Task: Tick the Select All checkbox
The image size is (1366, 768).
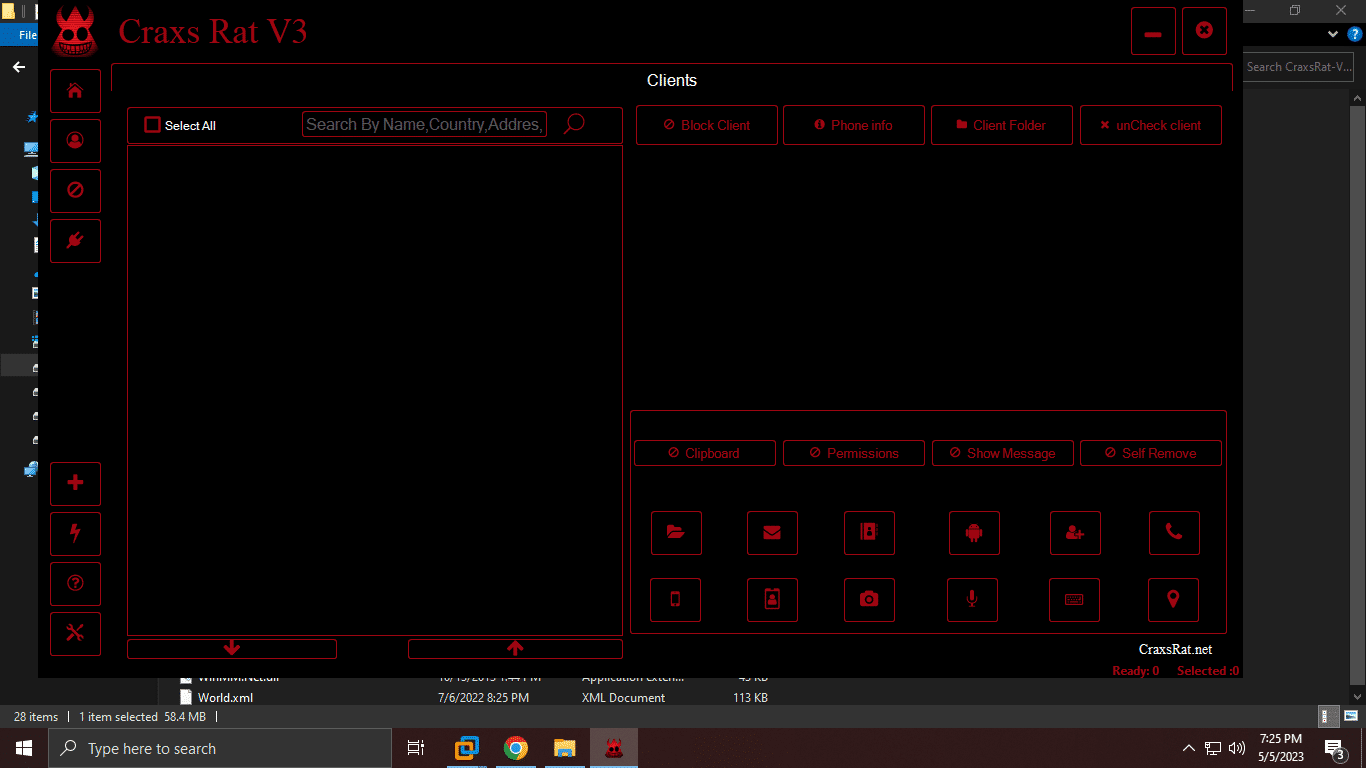Action: (x=152, y=125)
